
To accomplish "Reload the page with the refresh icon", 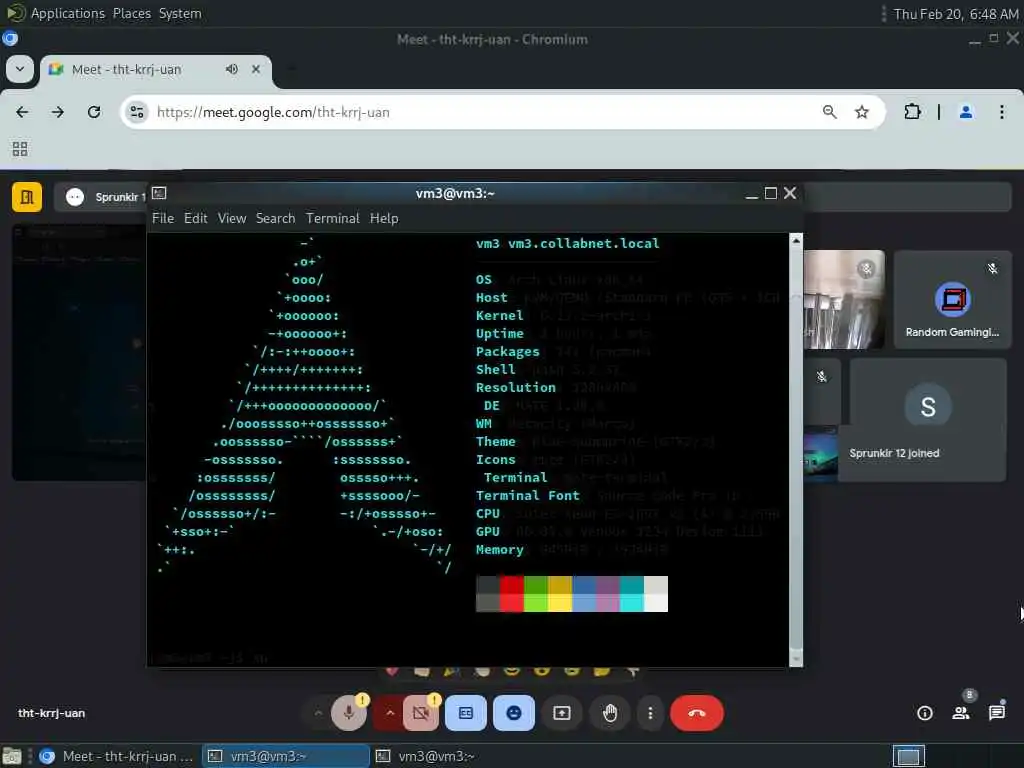I will coord(94,112).
